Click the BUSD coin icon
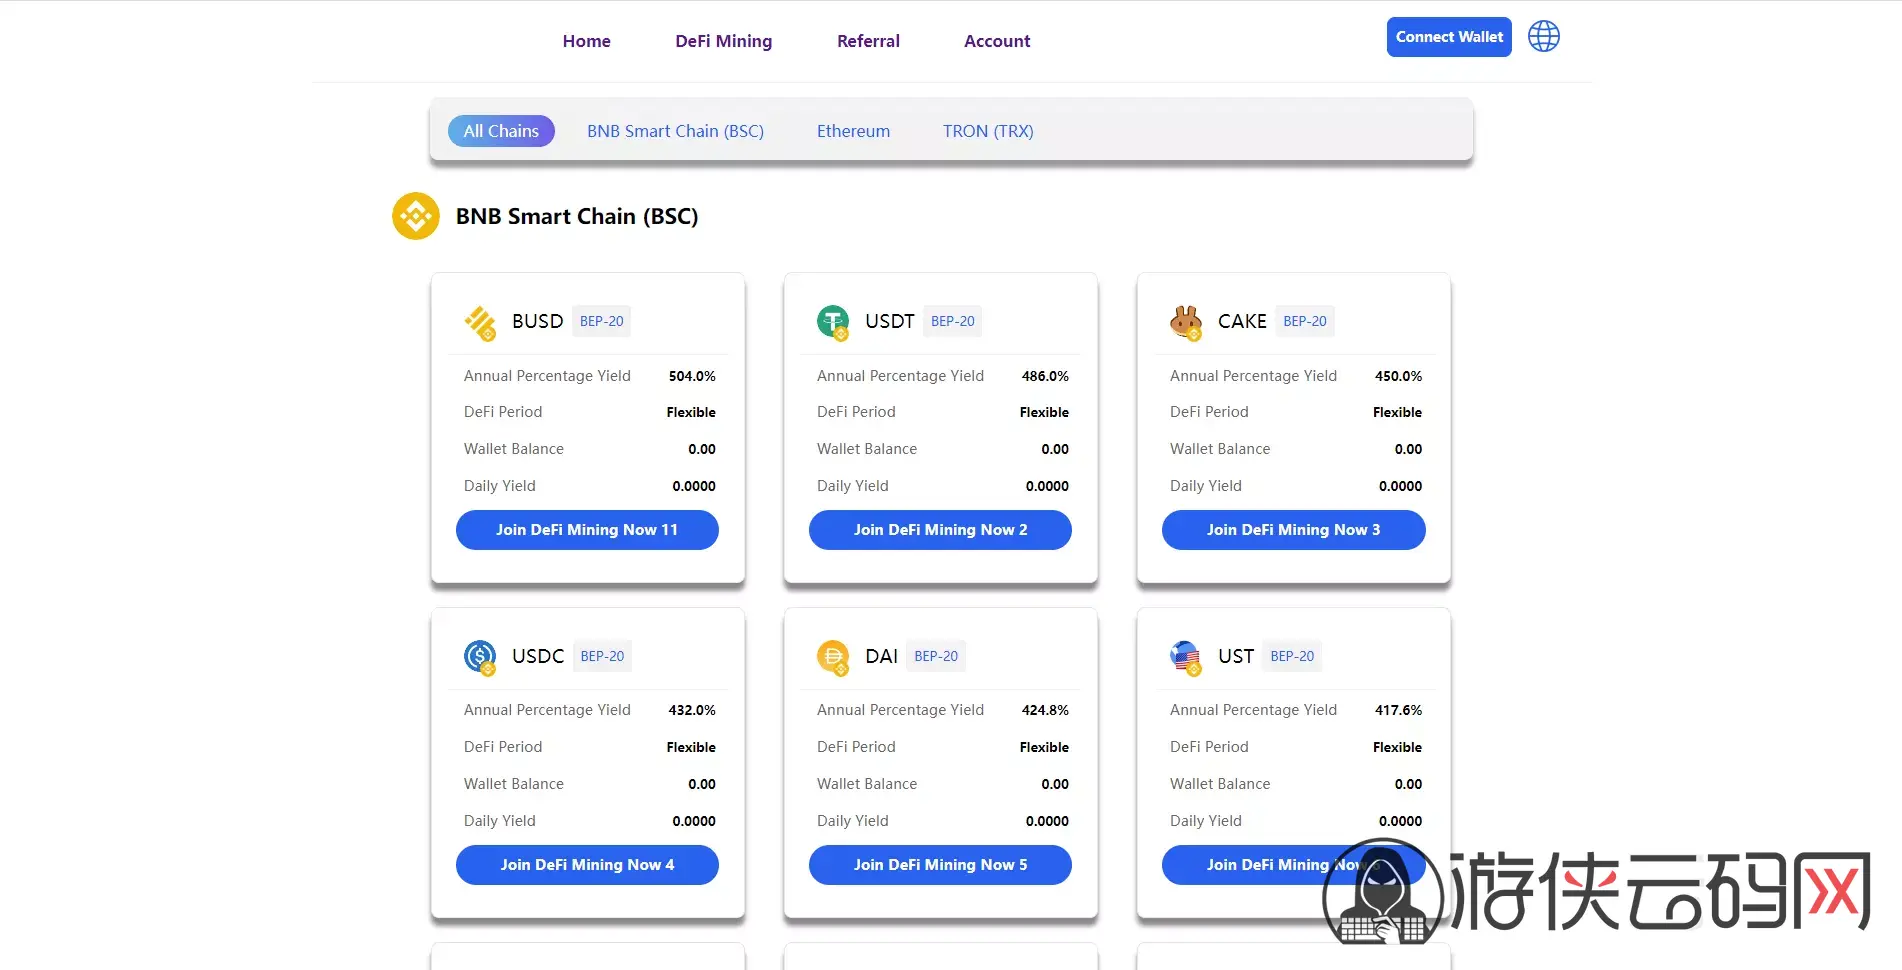This screenshot has height=970, width=1902. (480, 322)
